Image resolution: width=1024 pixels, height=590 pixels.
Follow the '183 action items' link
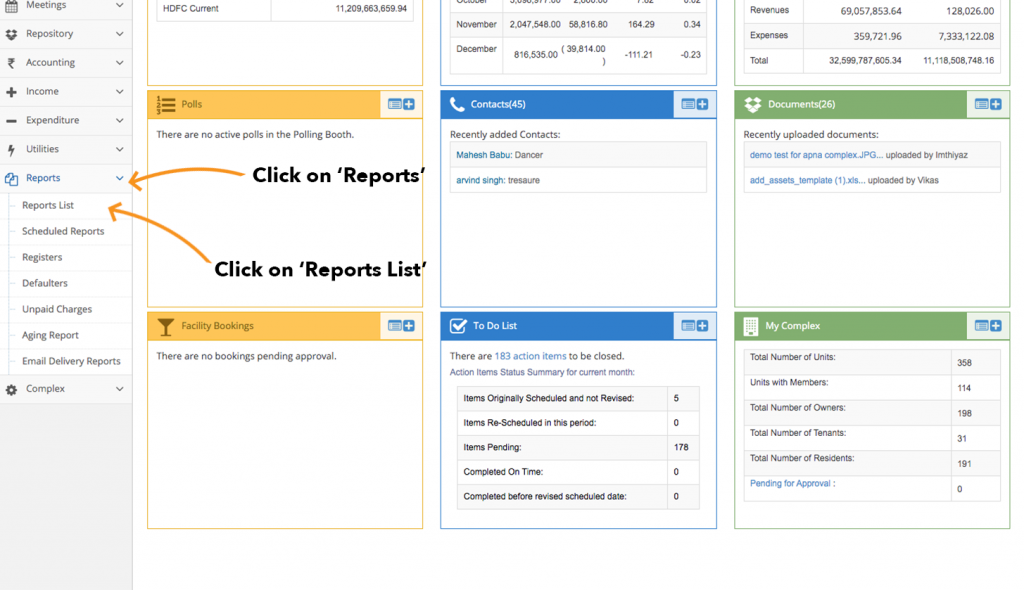click(530, 357)
